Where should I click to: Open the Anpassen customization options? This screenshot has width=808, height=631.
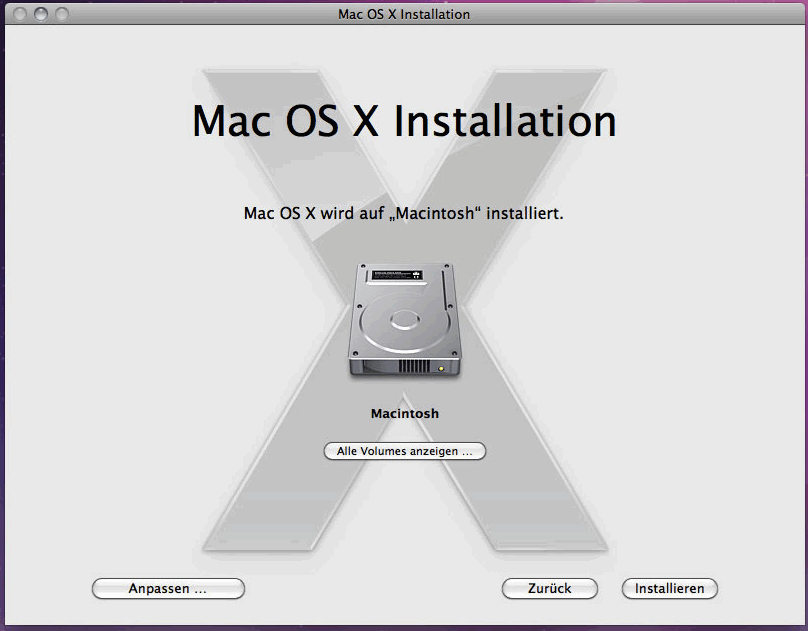point(168,589)
